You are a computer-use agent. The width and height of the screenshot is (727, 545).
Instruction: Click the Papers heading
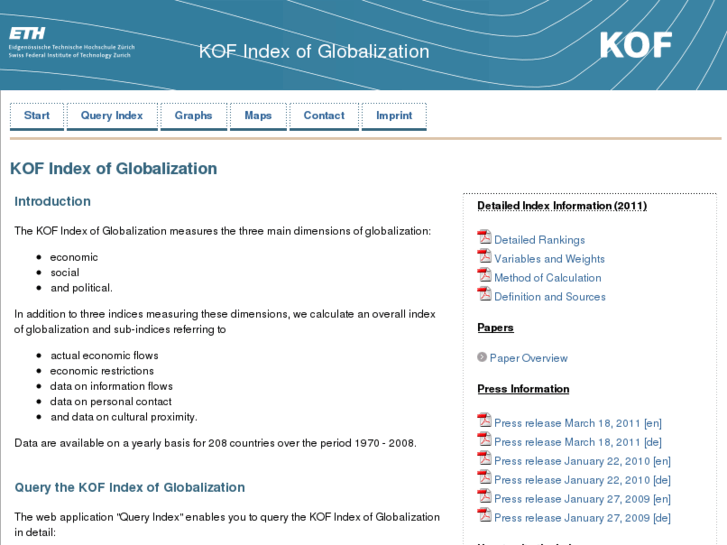(495, 327)
